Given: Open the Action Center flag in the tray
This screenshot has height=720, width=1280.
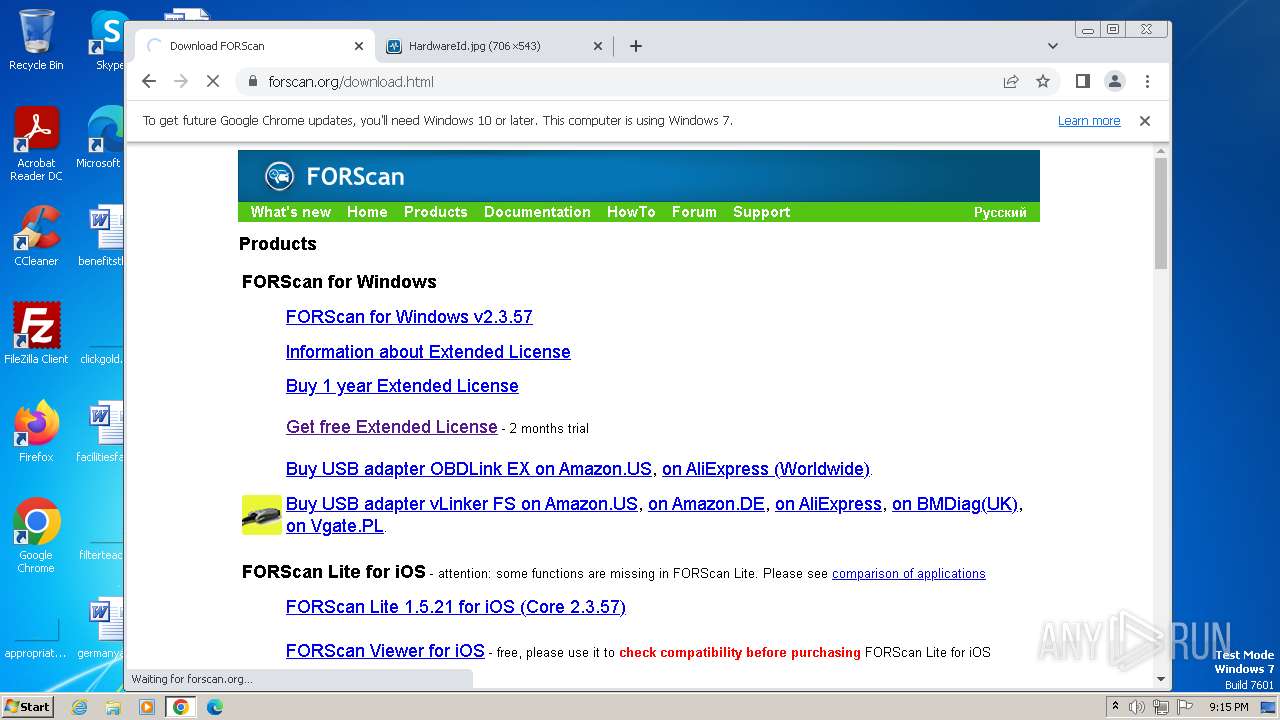Looking at the screenshot, I should coord(1185,707).
